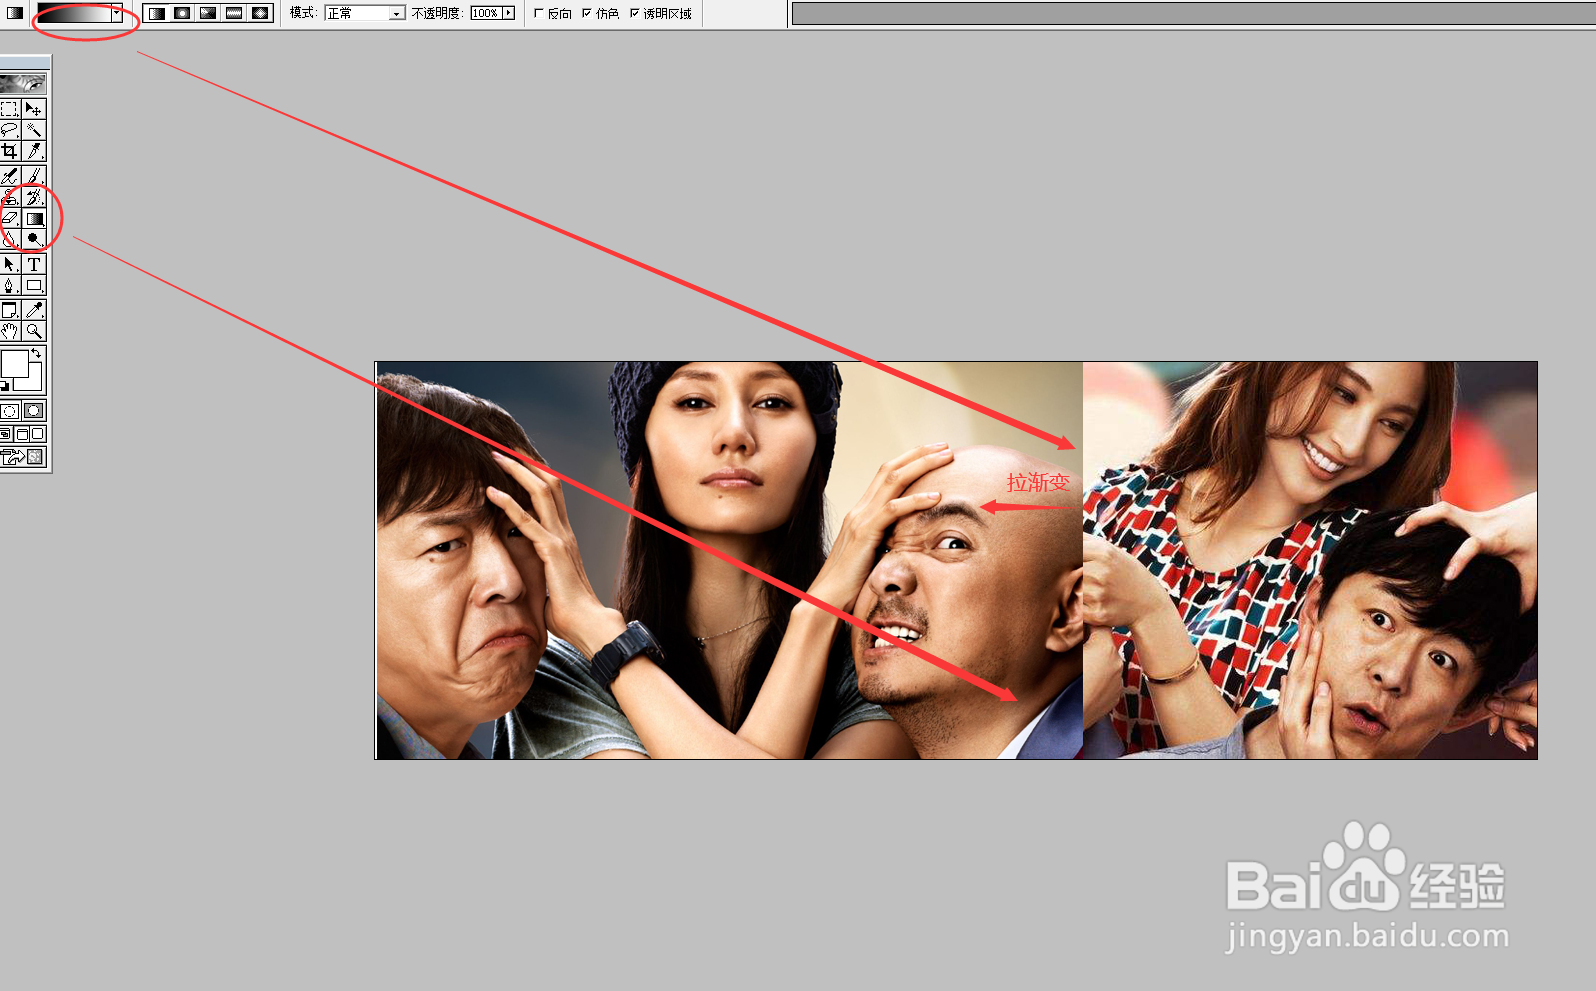Choose Diamond Gradient style

[x=260, y=13]
